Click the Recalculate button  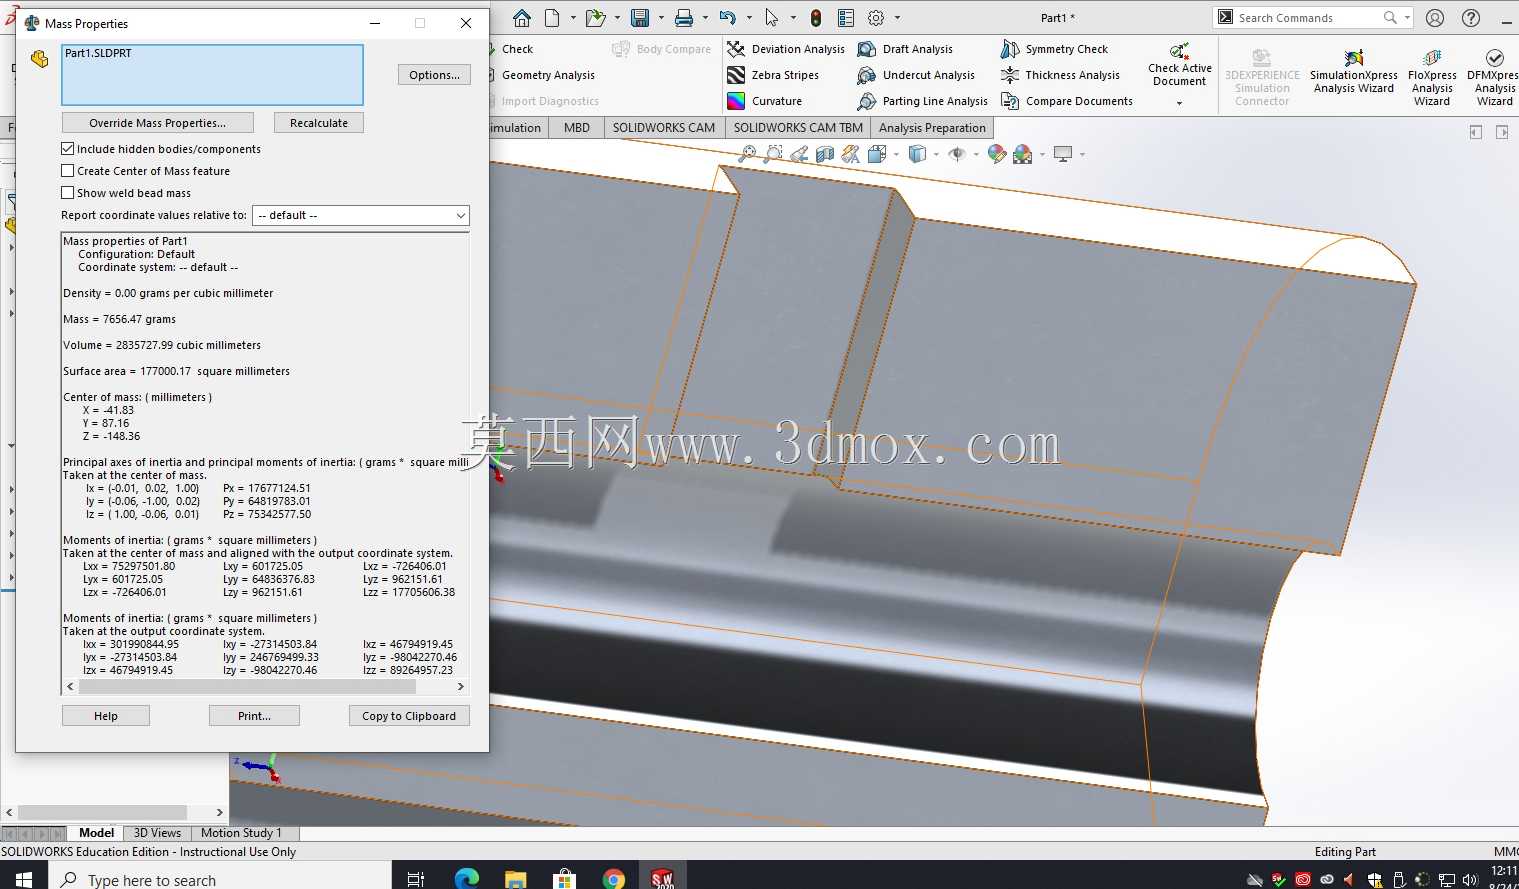pos(319,123)
